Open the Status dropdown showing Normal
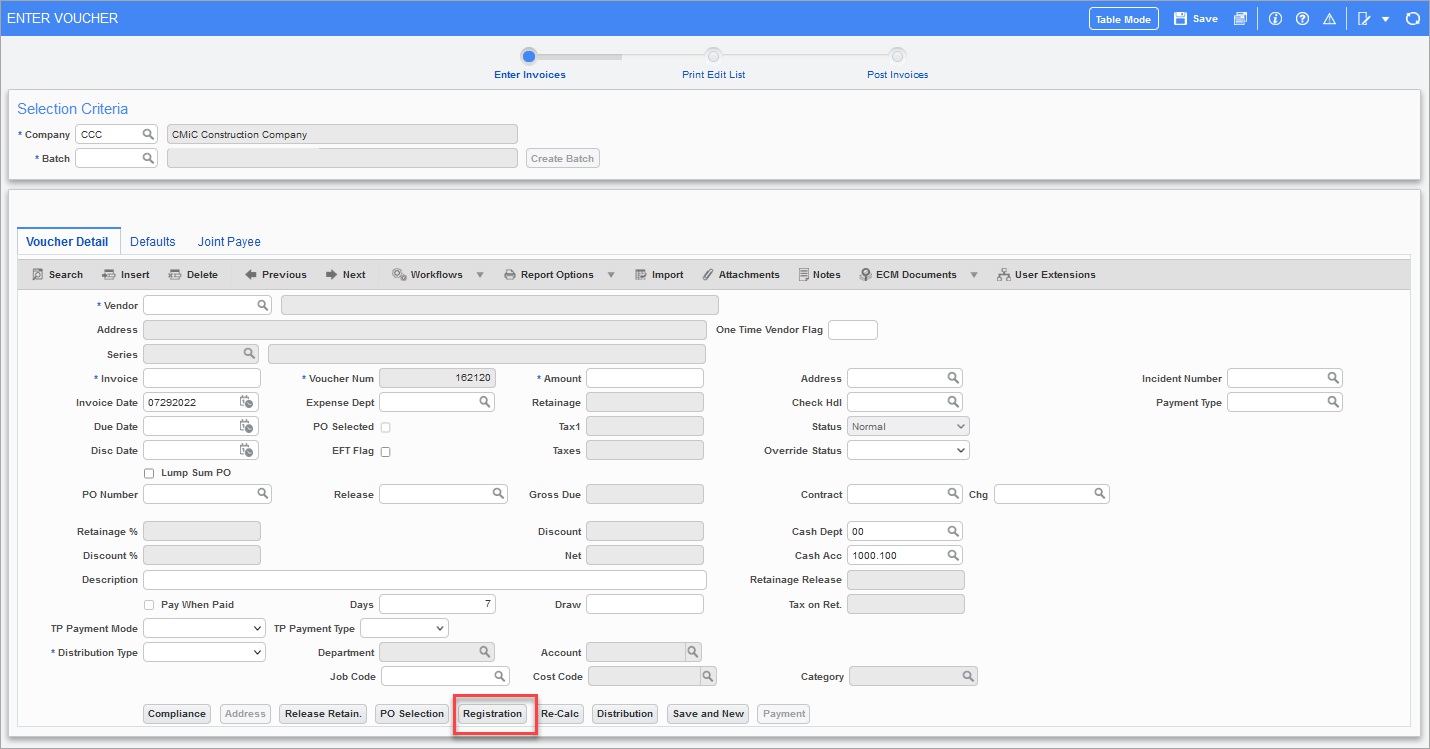Image resolution: width=1430 pixels, height=749 pixels. pyautogui.click(x=907, y=425)
